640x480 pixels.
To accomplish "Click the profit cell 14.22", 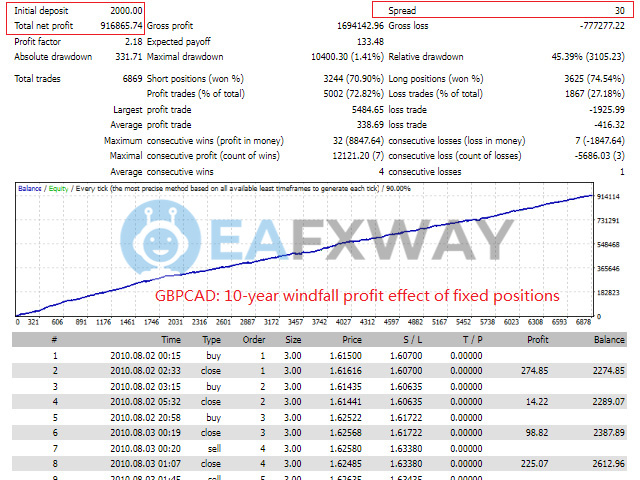I will click(537, 402).
